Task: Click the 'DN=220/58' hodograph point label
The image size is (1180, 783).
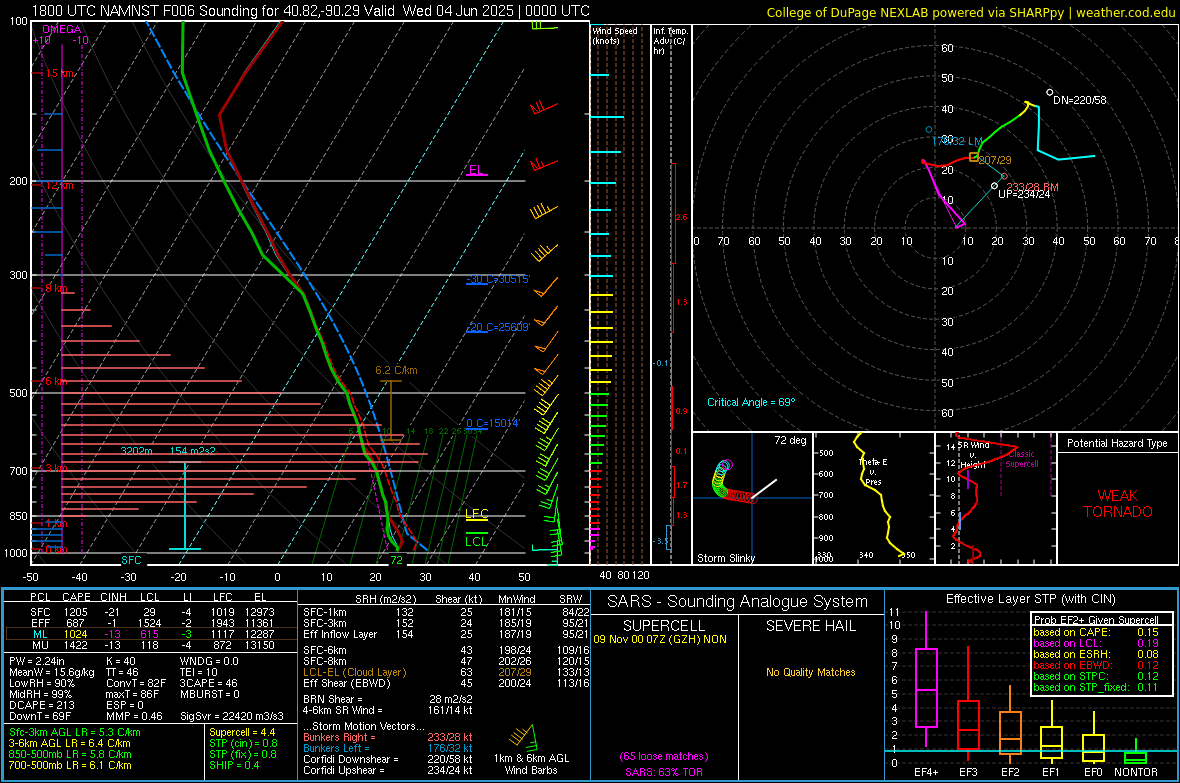Action: 1080,100
